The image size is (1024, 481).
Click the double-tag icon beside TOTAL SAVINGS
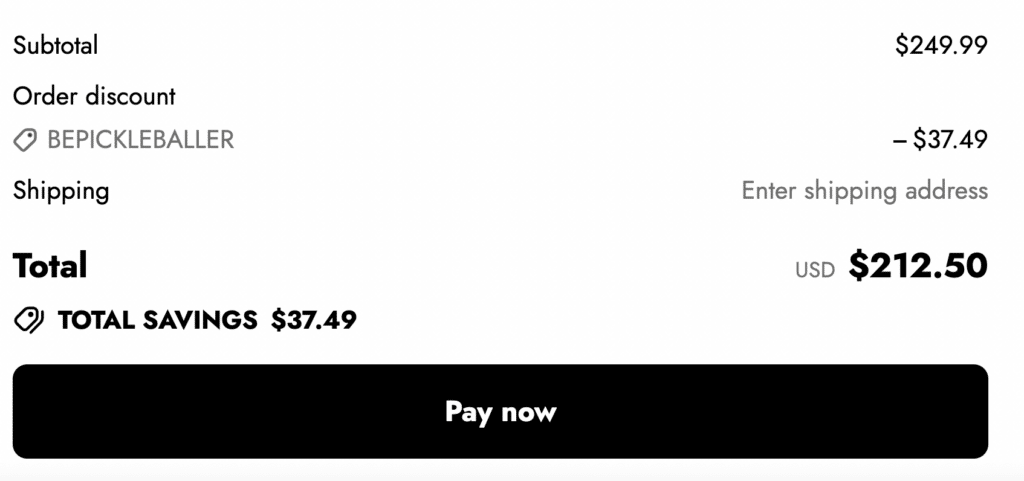pyautogui.click(x=29, y=320)
